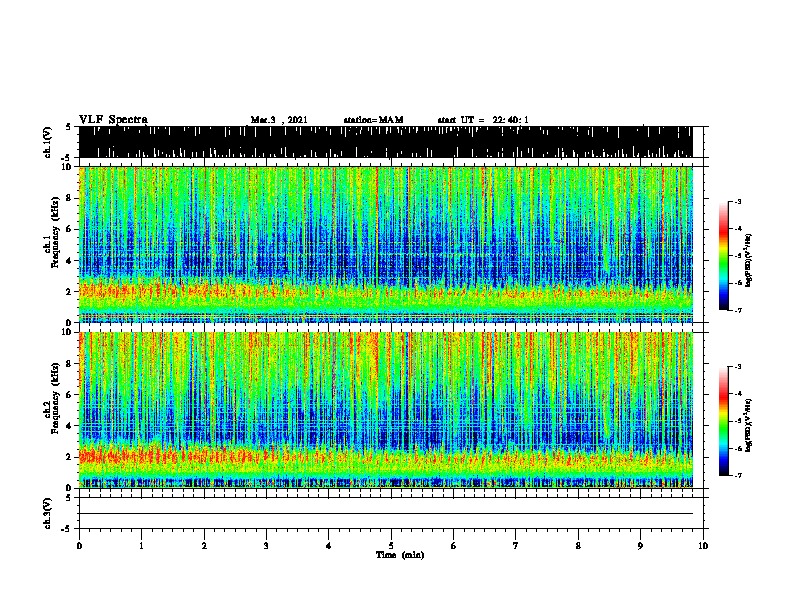Click the "ch.1(V)" waveform axis label
The width and height of the screenshot is (792, 612).
tap(47, 142)
